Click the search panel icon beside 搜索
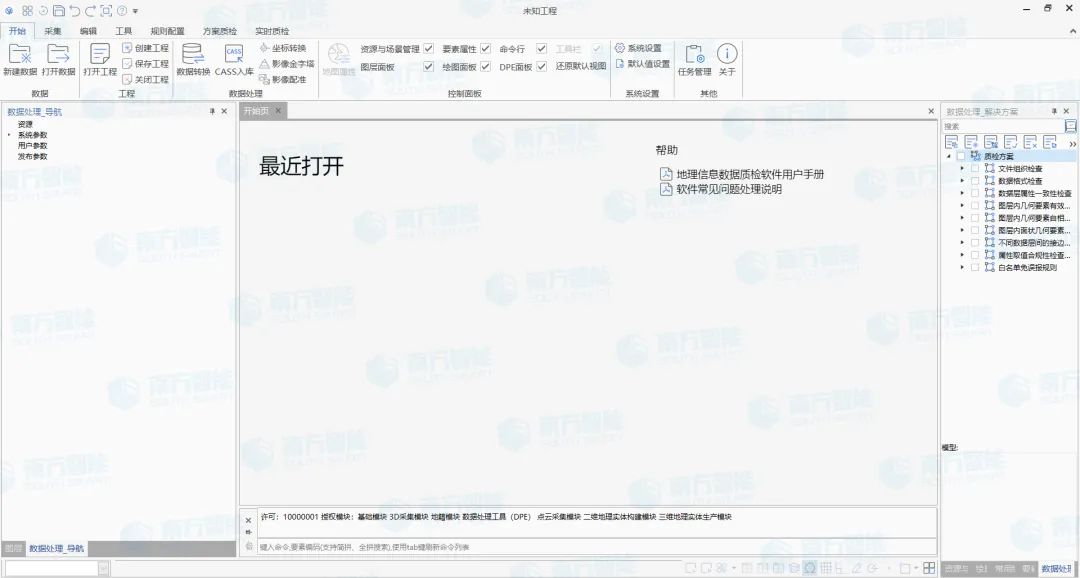This screenshot has width=1080, height=578. 1070,126
